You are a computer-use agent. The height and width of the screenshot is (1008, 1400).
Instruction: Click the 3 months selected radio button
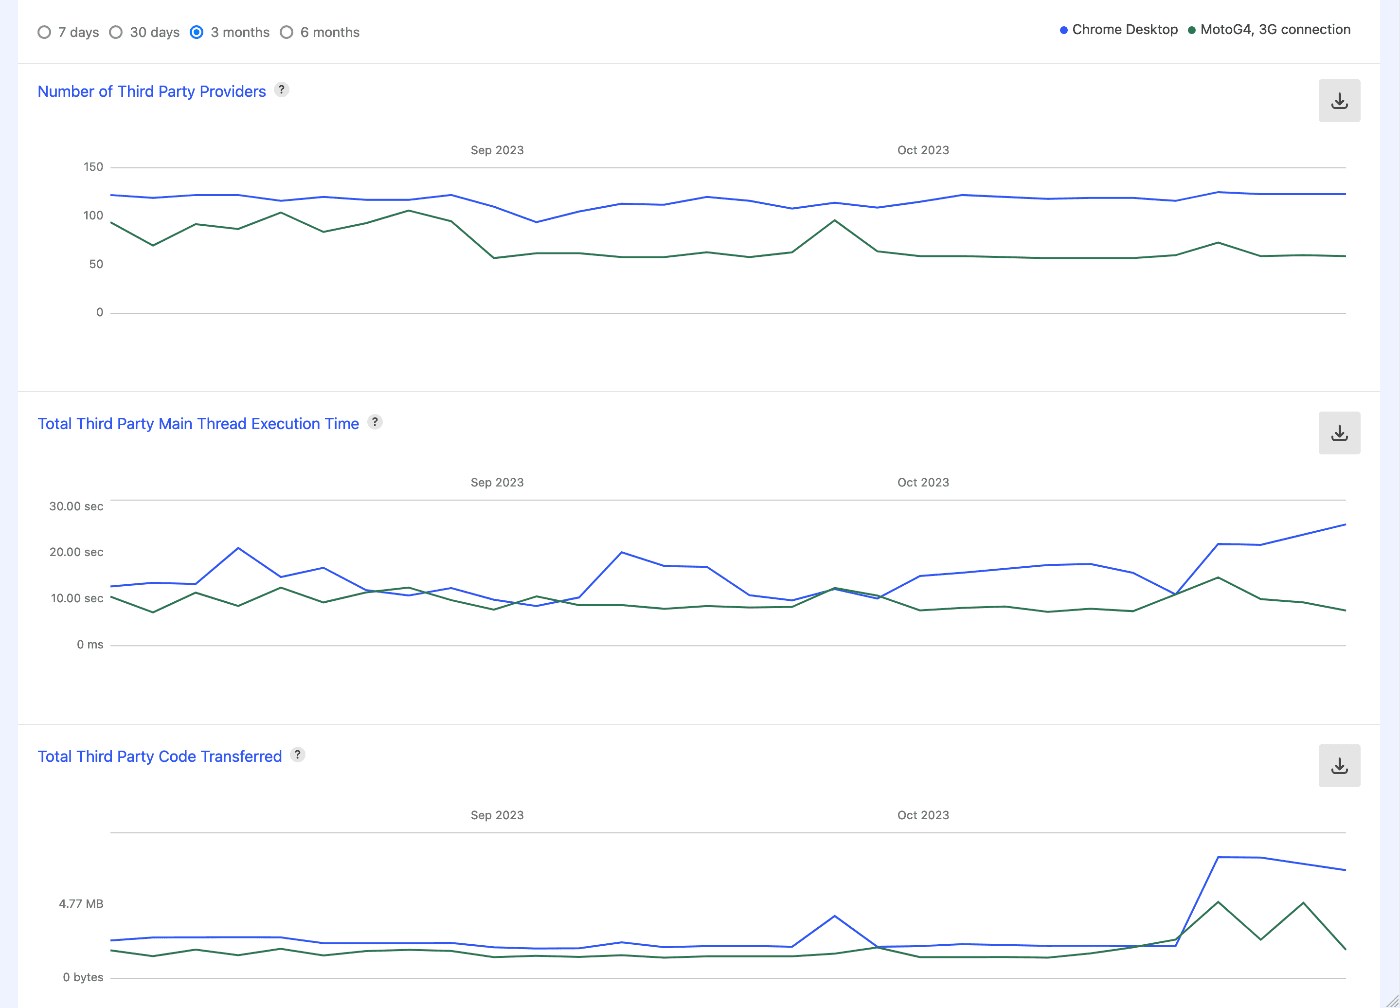(x=198, y=32)
